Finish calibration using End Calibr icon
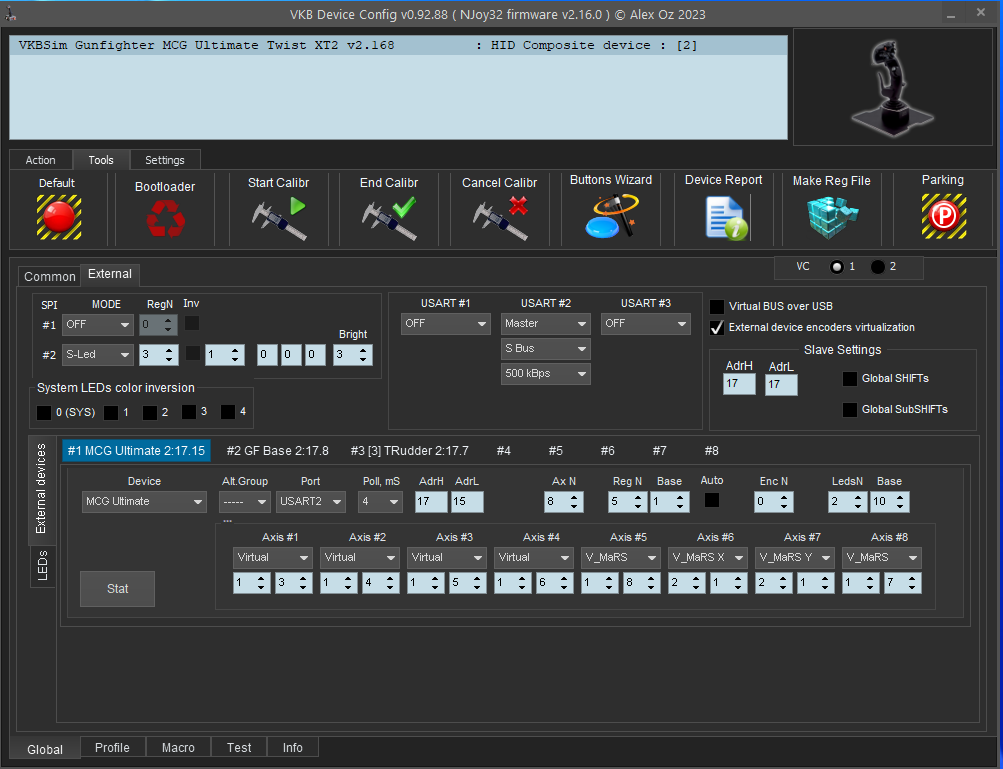 click(388, 218)
